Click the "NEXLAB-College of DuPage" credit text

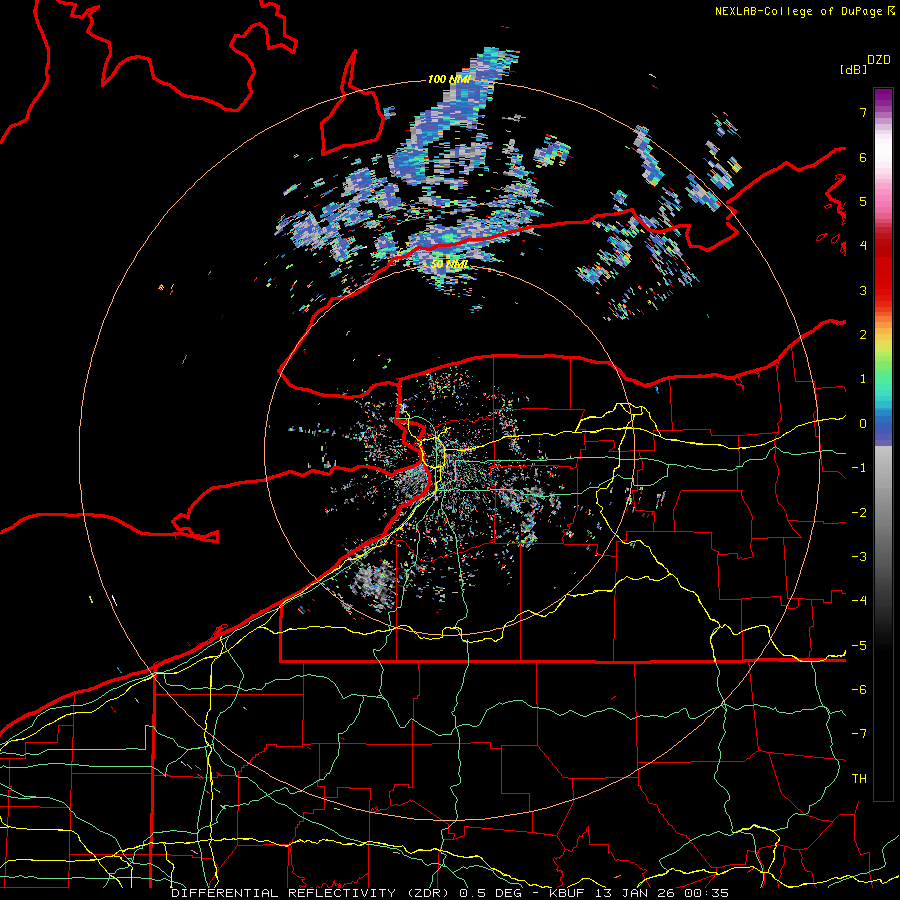tap(801, 11)
